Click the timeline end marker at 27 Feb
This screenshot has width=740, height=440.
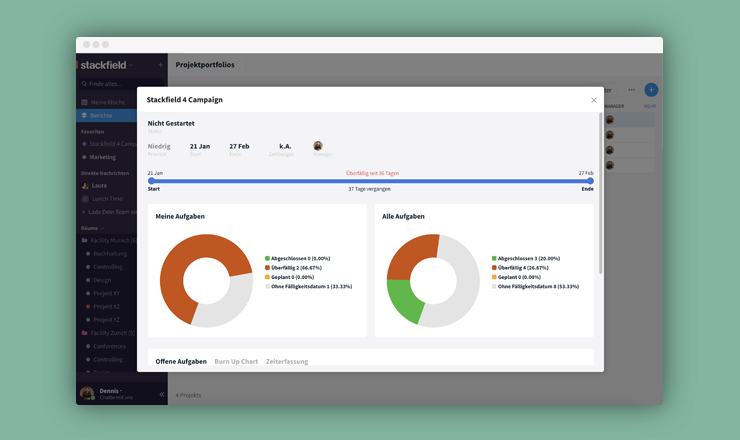[590, 181]
